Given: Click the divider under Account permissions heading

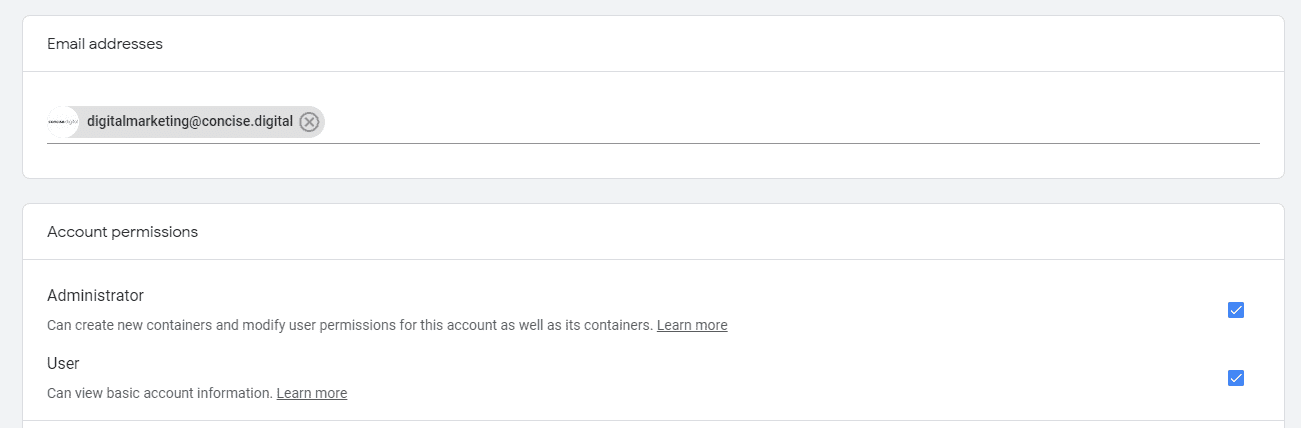Looking at the screenshot, I should click(x=650, y=259).
